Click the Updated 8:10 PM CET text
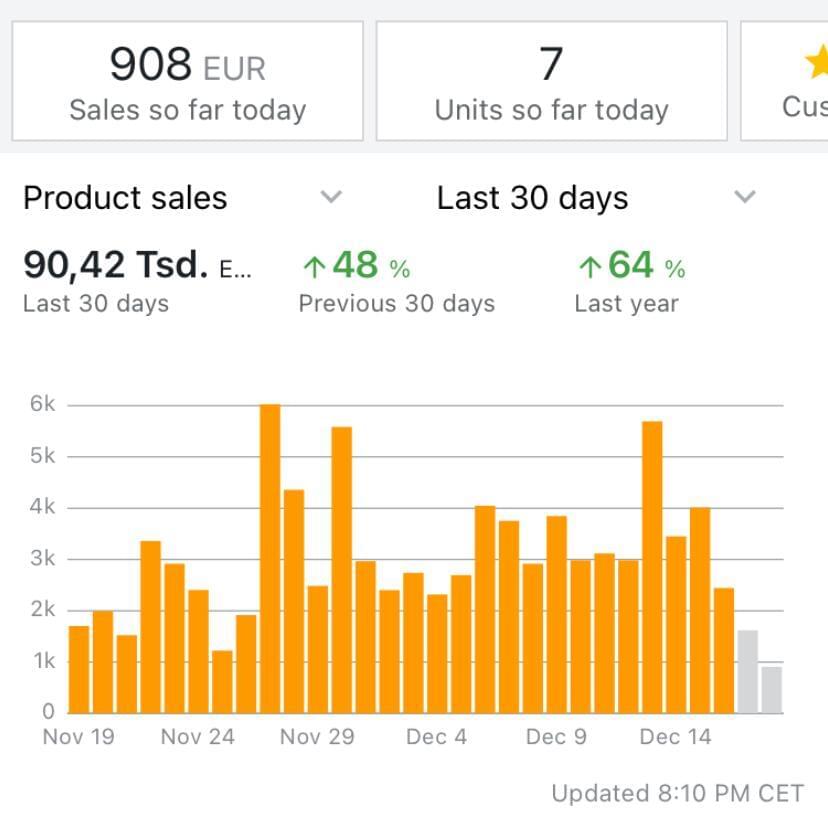This screenshot has height=815, width=828. (x=677, y=793)
